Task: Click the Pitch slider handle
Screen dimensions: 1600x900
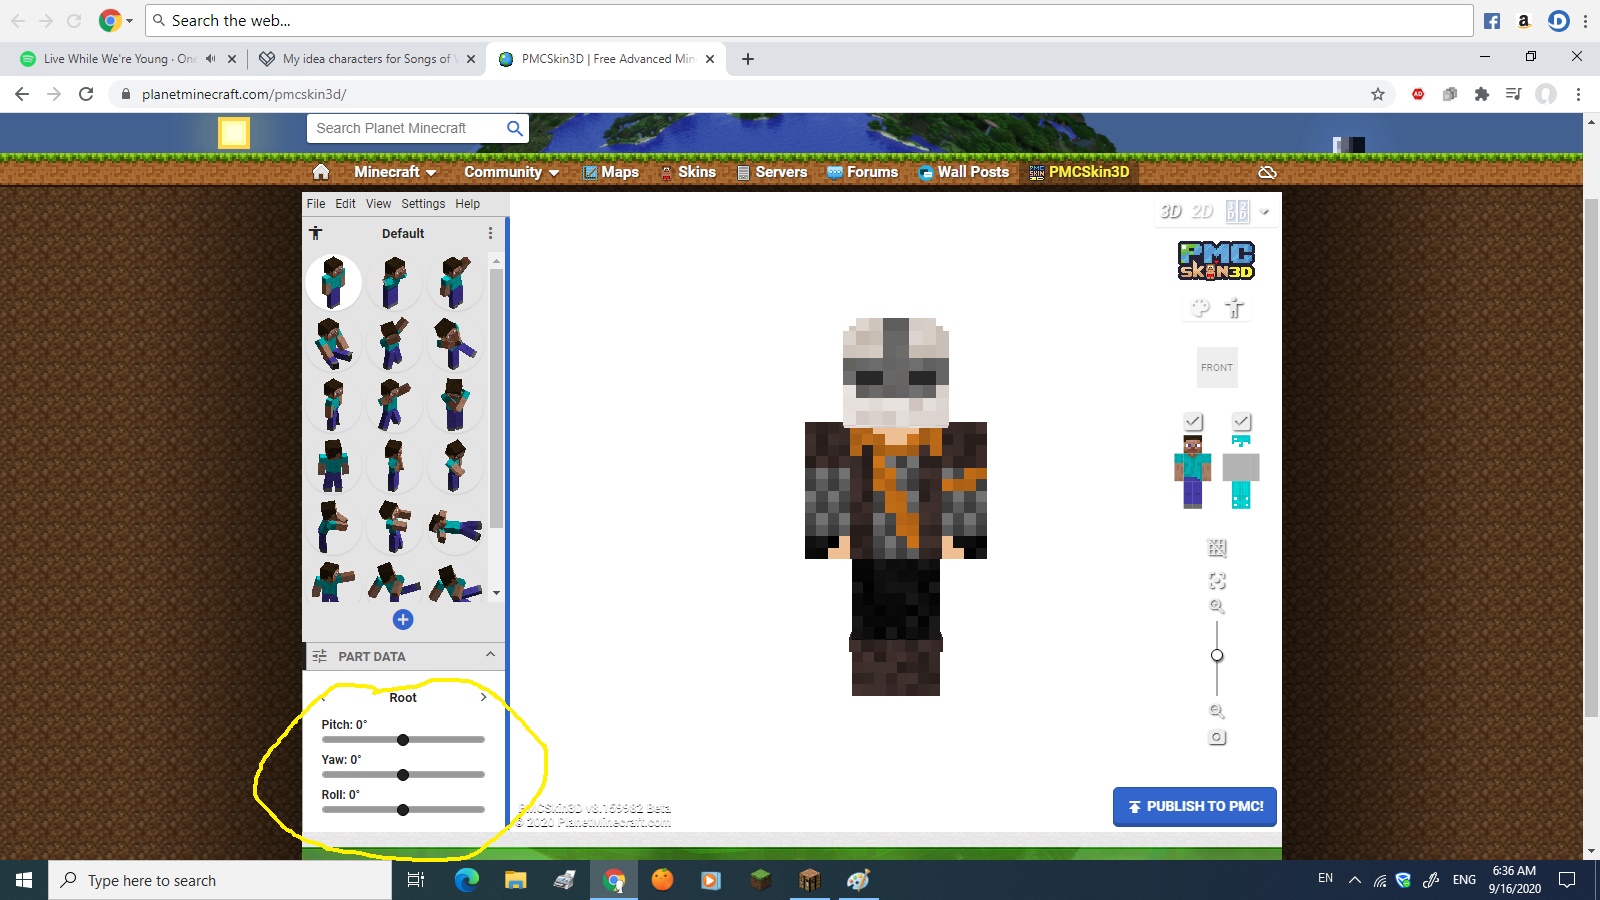Action: point(403,740)
